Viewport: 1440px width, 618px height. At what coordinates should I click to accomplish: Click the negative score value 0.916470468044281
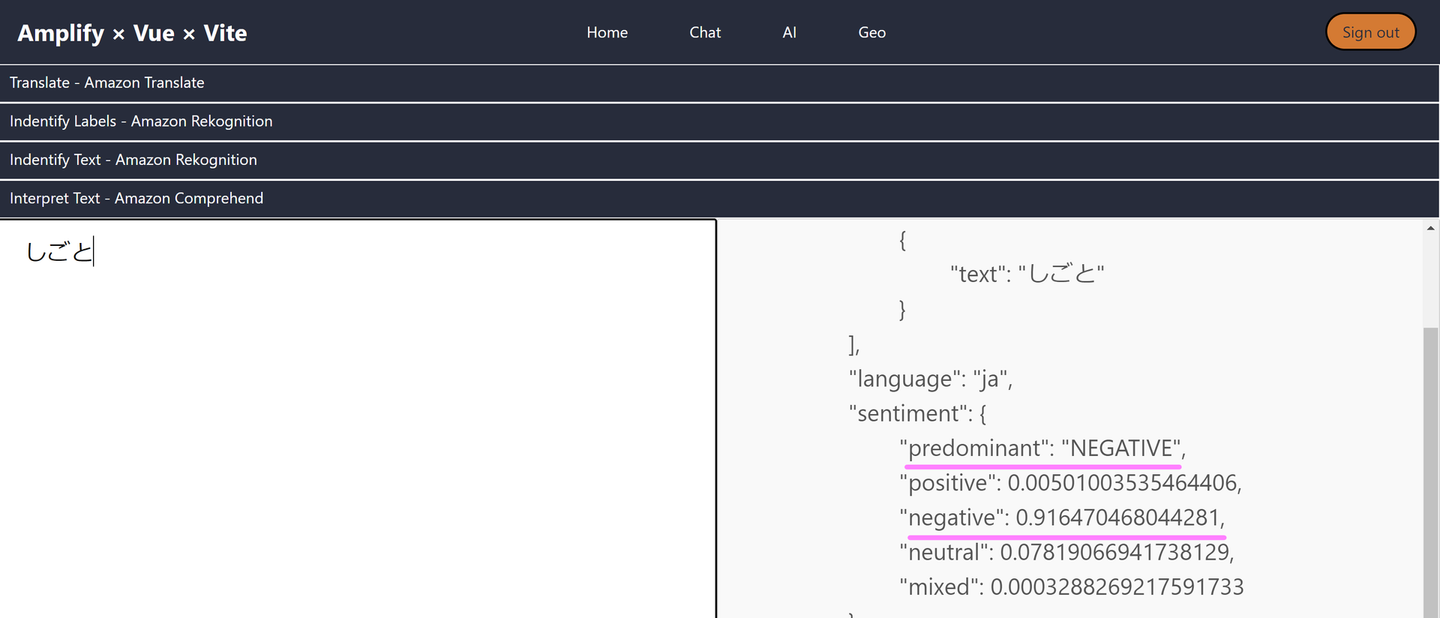coord(1119,517)
